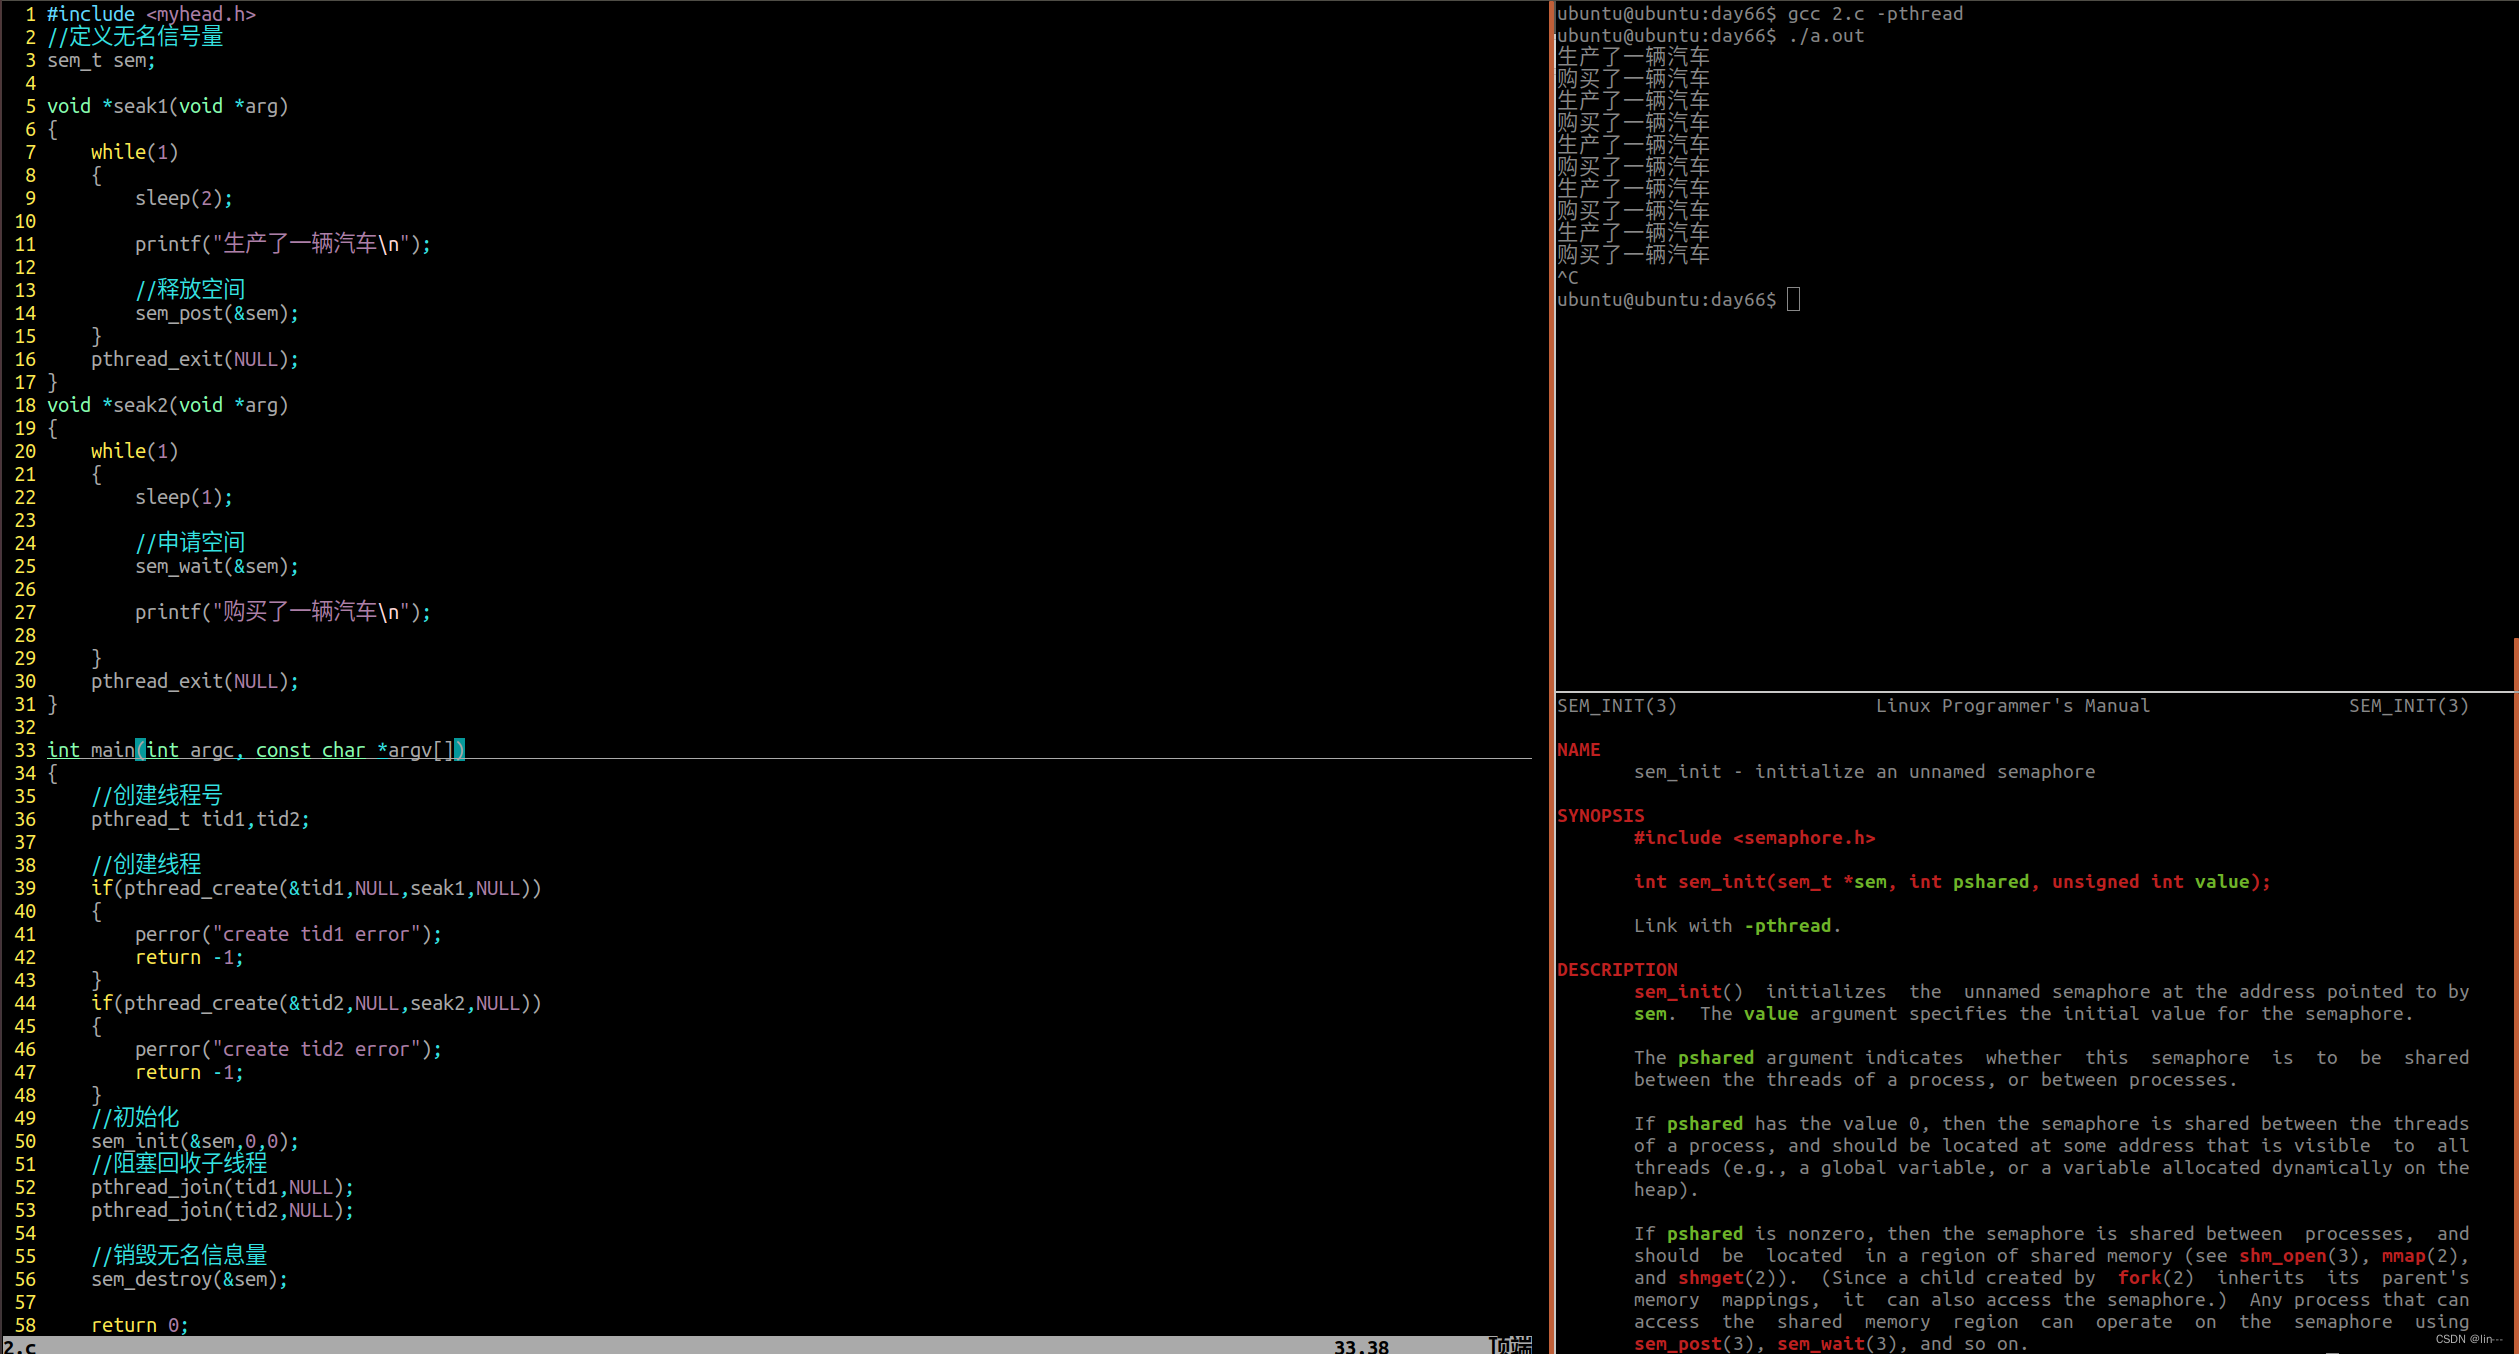Place cursor on sem_wait(&sem) statement
The height and width of the screenshot is (1354, 2519).
click(x=216, y=566)
